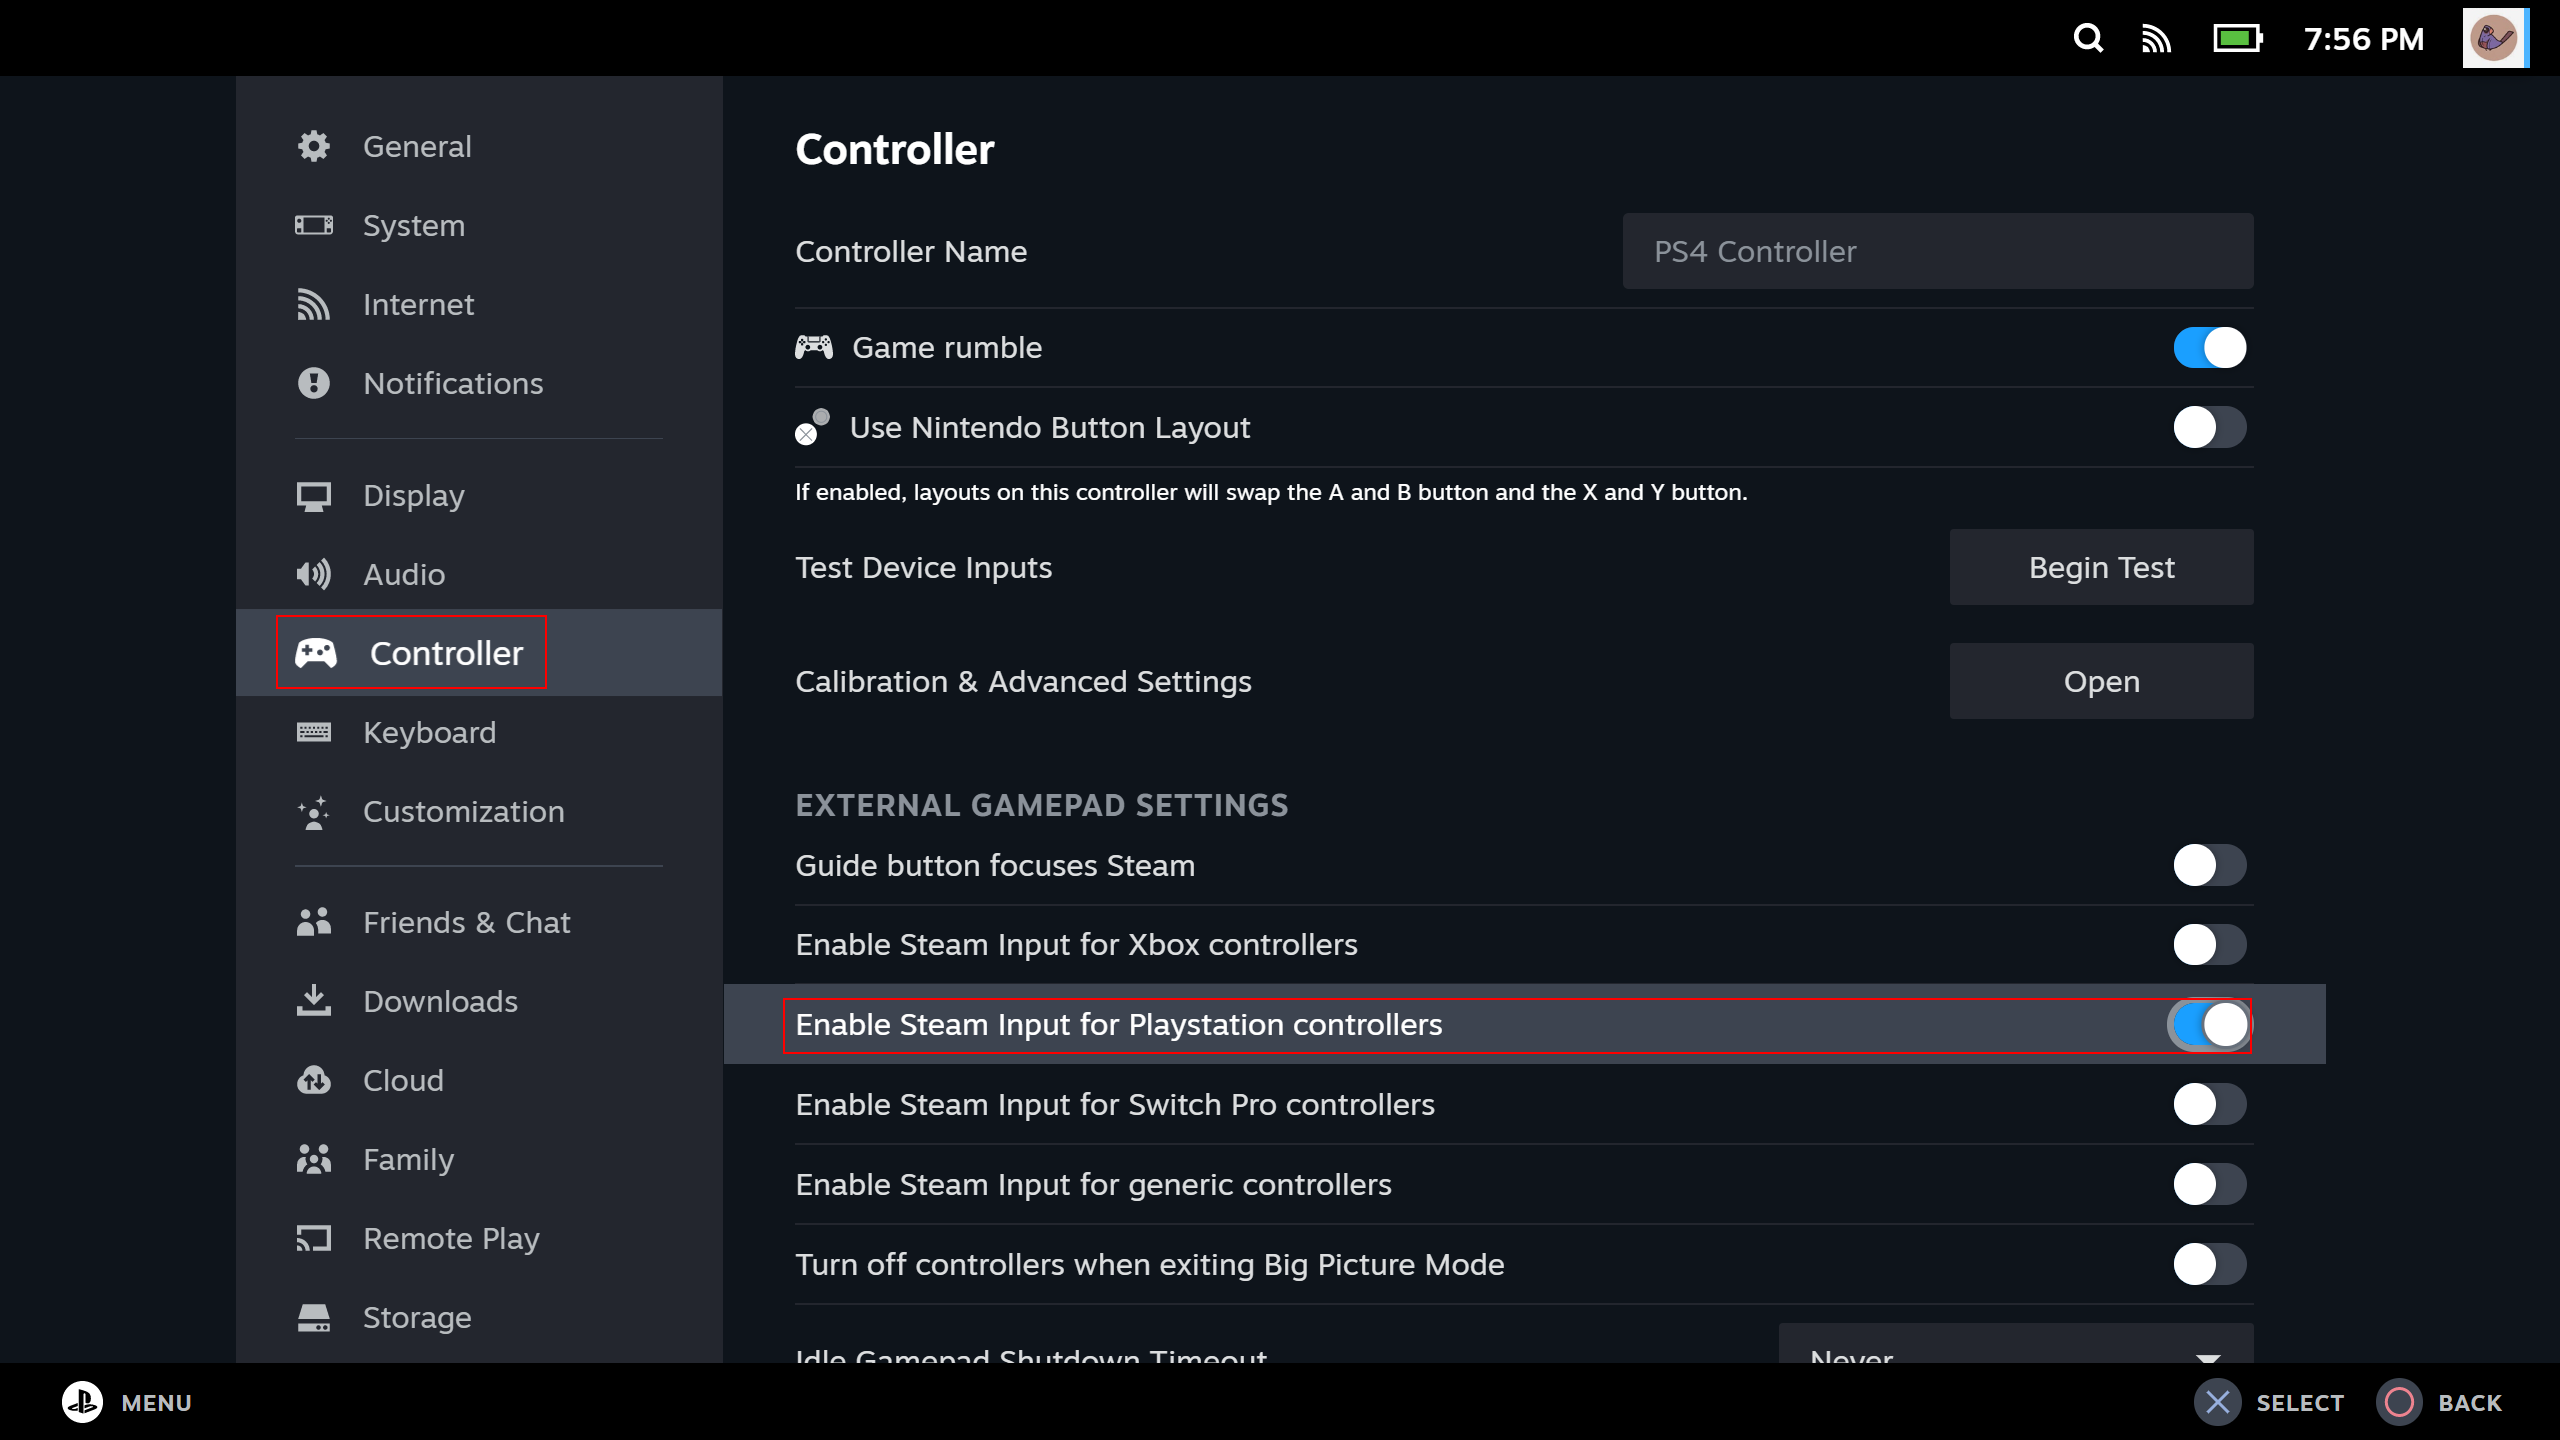Enable Use Nintendo Button Layout
The image size is (2560, 1440).
(2209, 428)
